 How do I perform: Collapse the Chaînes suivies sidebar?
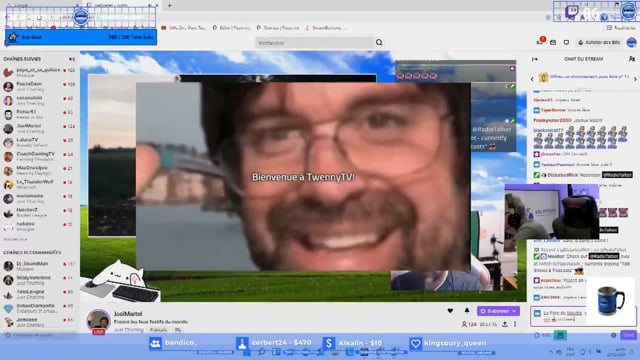coord(72,59)
